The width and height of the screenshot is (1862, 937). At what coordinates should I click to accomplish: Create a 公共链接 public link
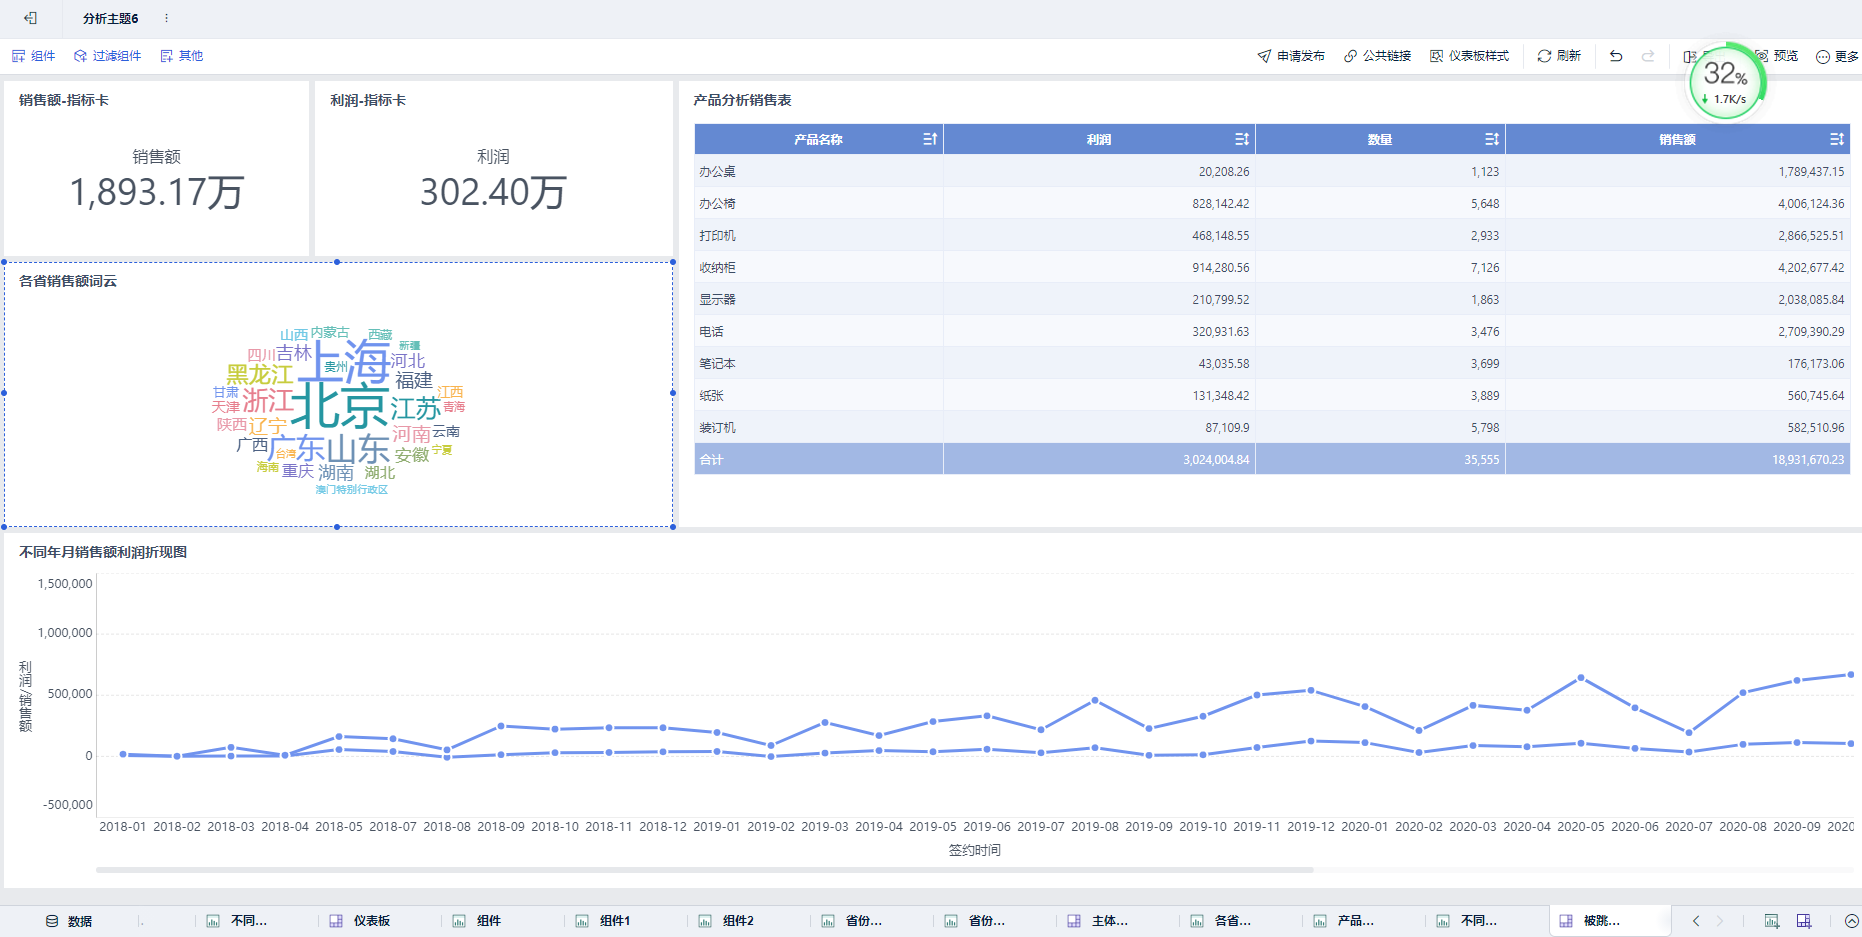coord(1377,56)
